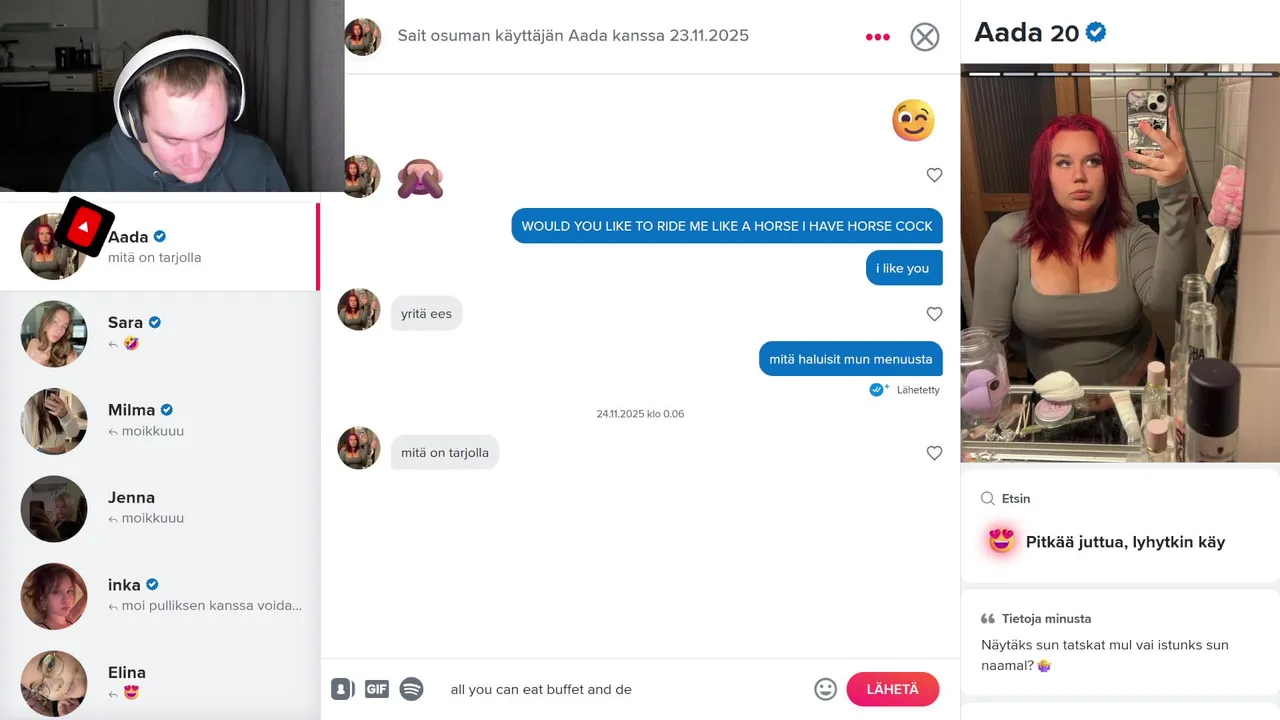Select Jenna's match in the list
This screenshot has width=1280, height=720.
[160, 508]
